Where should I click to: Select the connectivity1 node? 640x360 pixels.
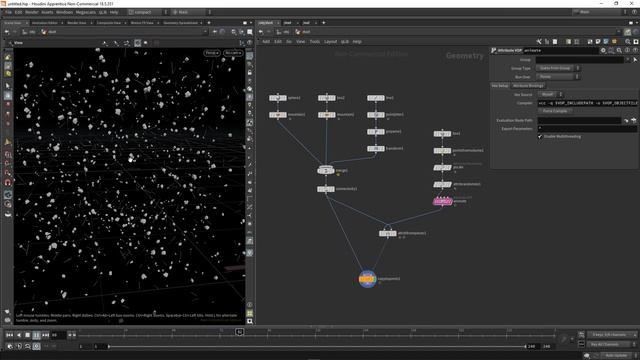[326, 189]
